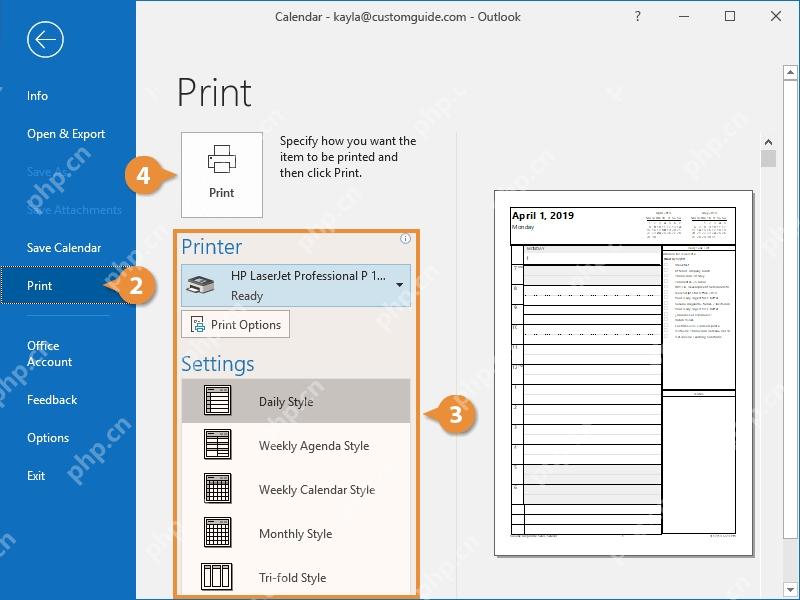This screenshot has width=800, height=600.
Task: Open the Open & Export page
Action: (66, 134)
